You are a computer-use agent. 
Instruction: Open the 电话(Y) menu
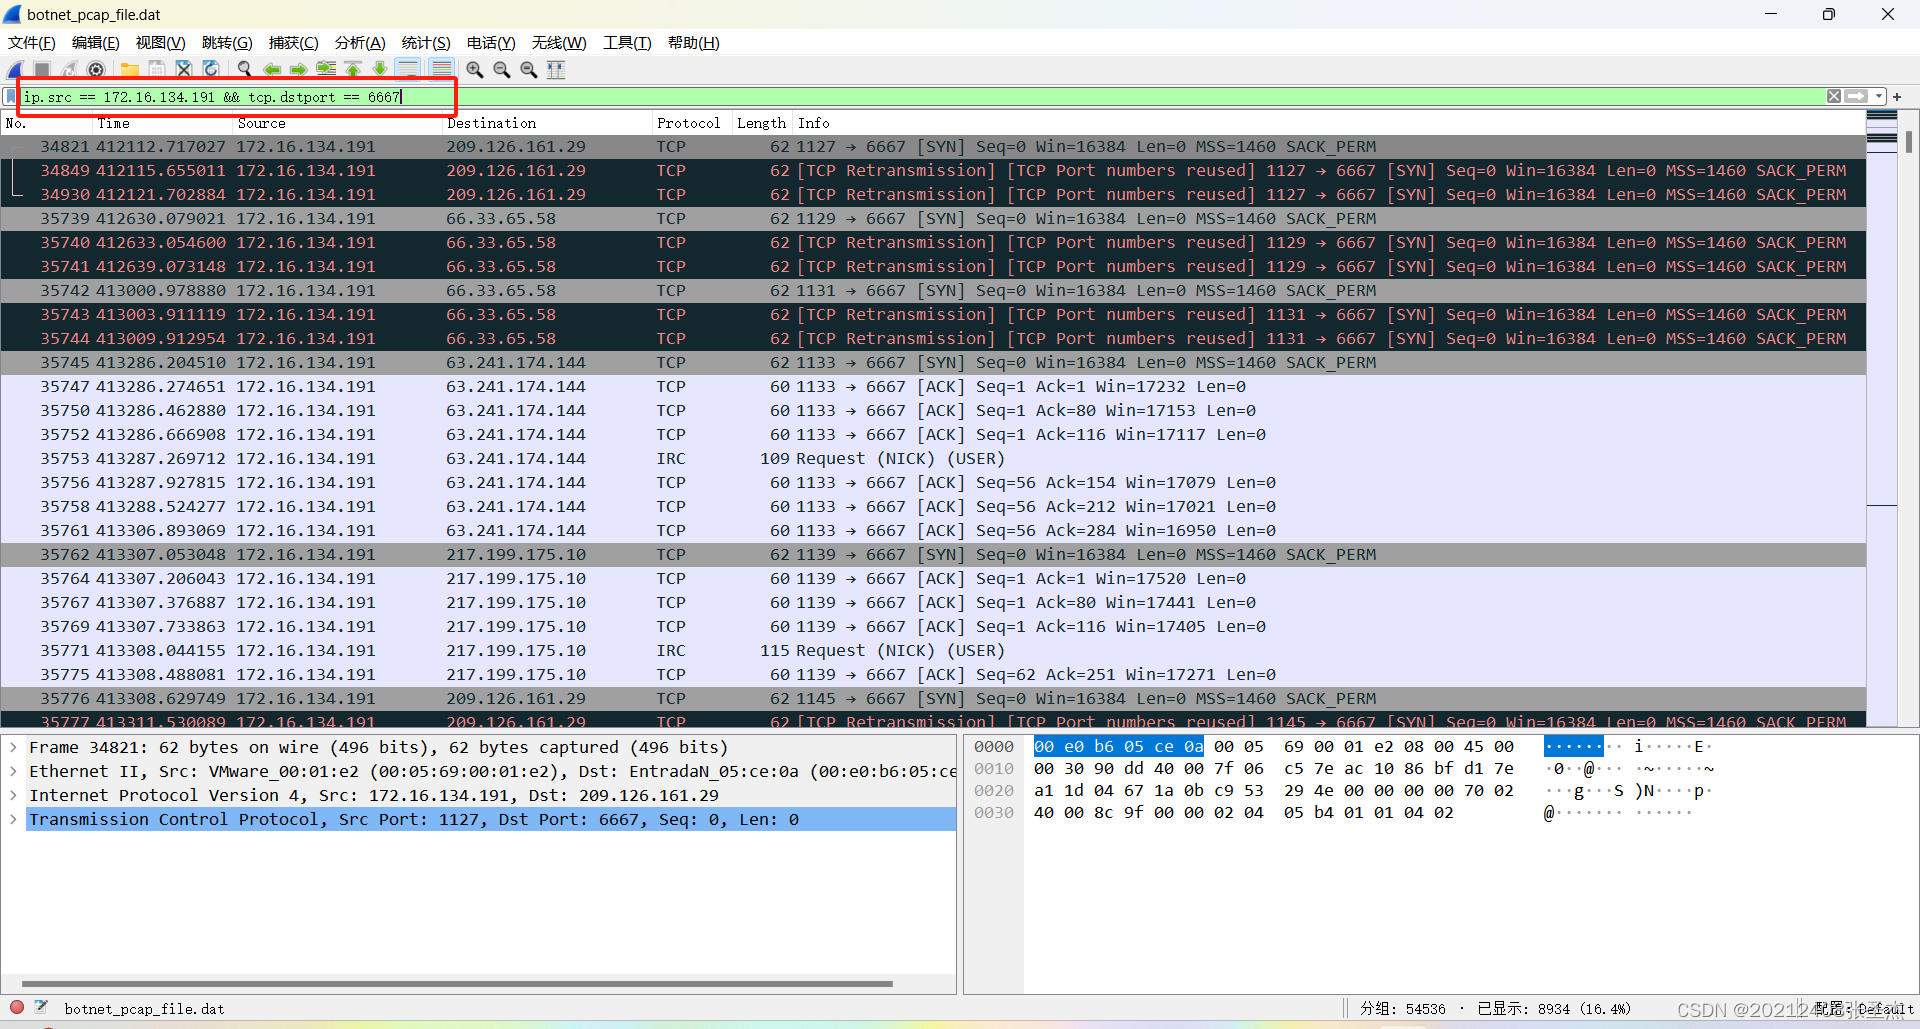(491, 43)
